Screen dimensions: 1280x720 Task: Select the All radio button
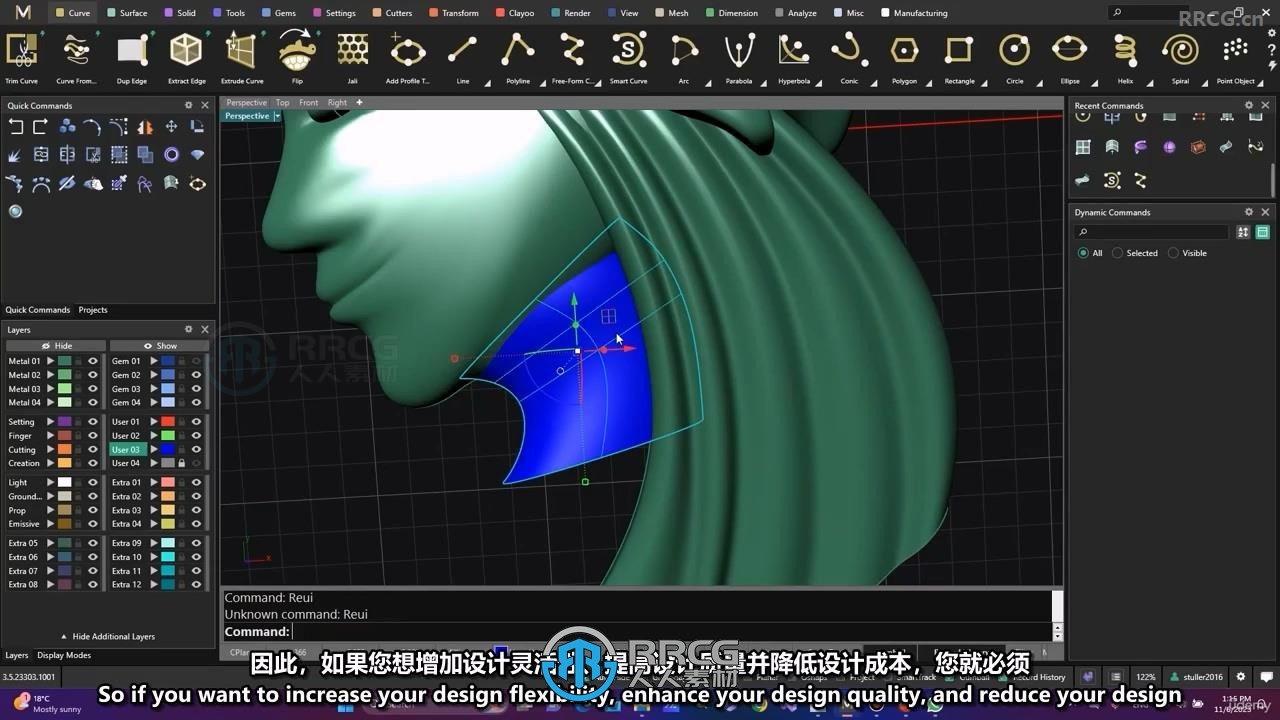click(1083, 253)
